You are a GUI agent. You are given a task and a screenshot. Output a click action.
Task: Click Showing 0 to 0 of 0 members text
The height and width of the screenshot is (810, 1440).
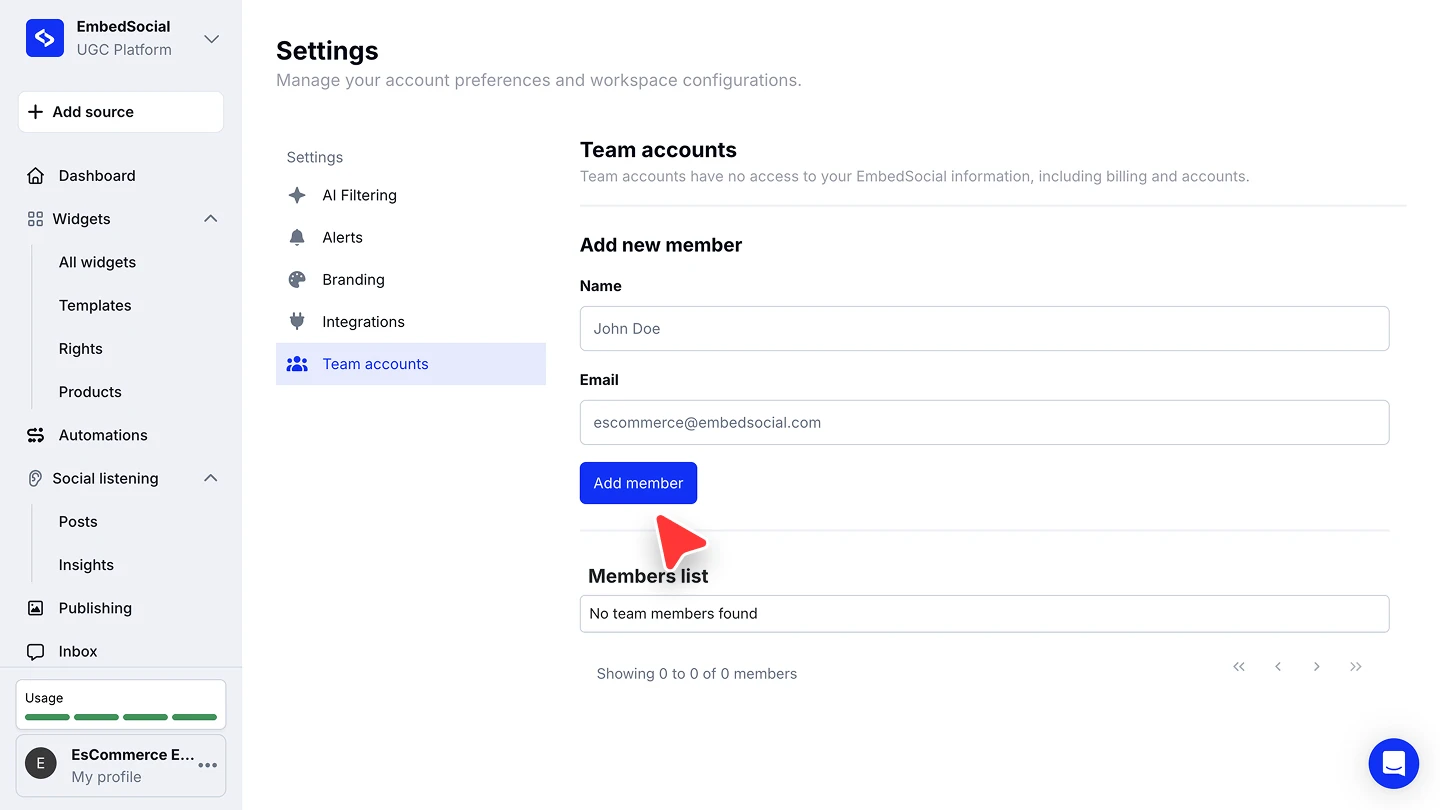pyautogui.click(x=697, y=674)
